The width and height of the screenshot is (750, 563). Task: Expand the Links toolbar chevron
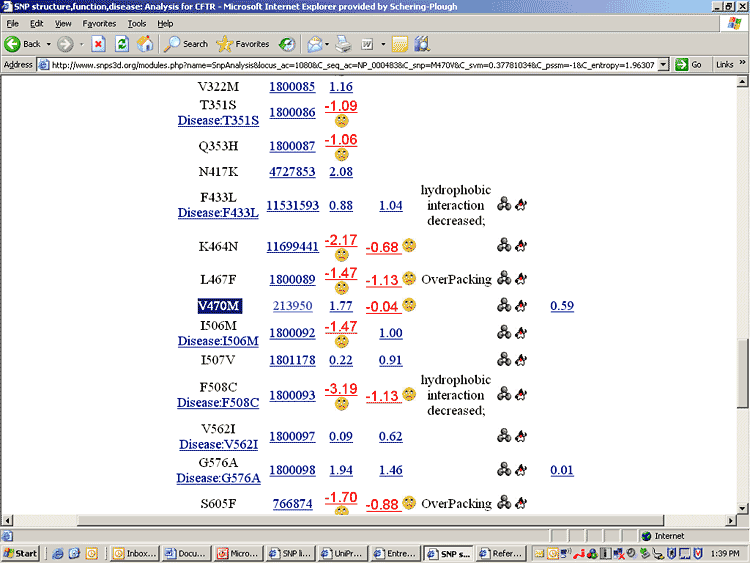[742, 63]
